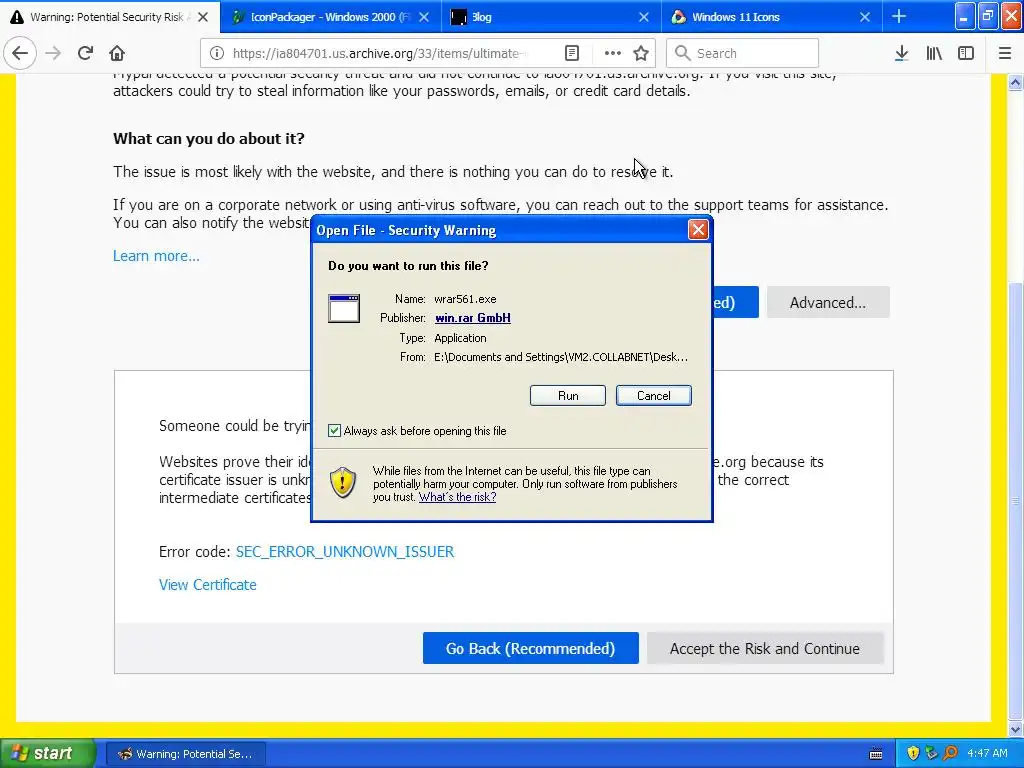Toggle the sidebars icon
Image resolution: width=1024 pixels, height=768 pixels.
point(966,54)
